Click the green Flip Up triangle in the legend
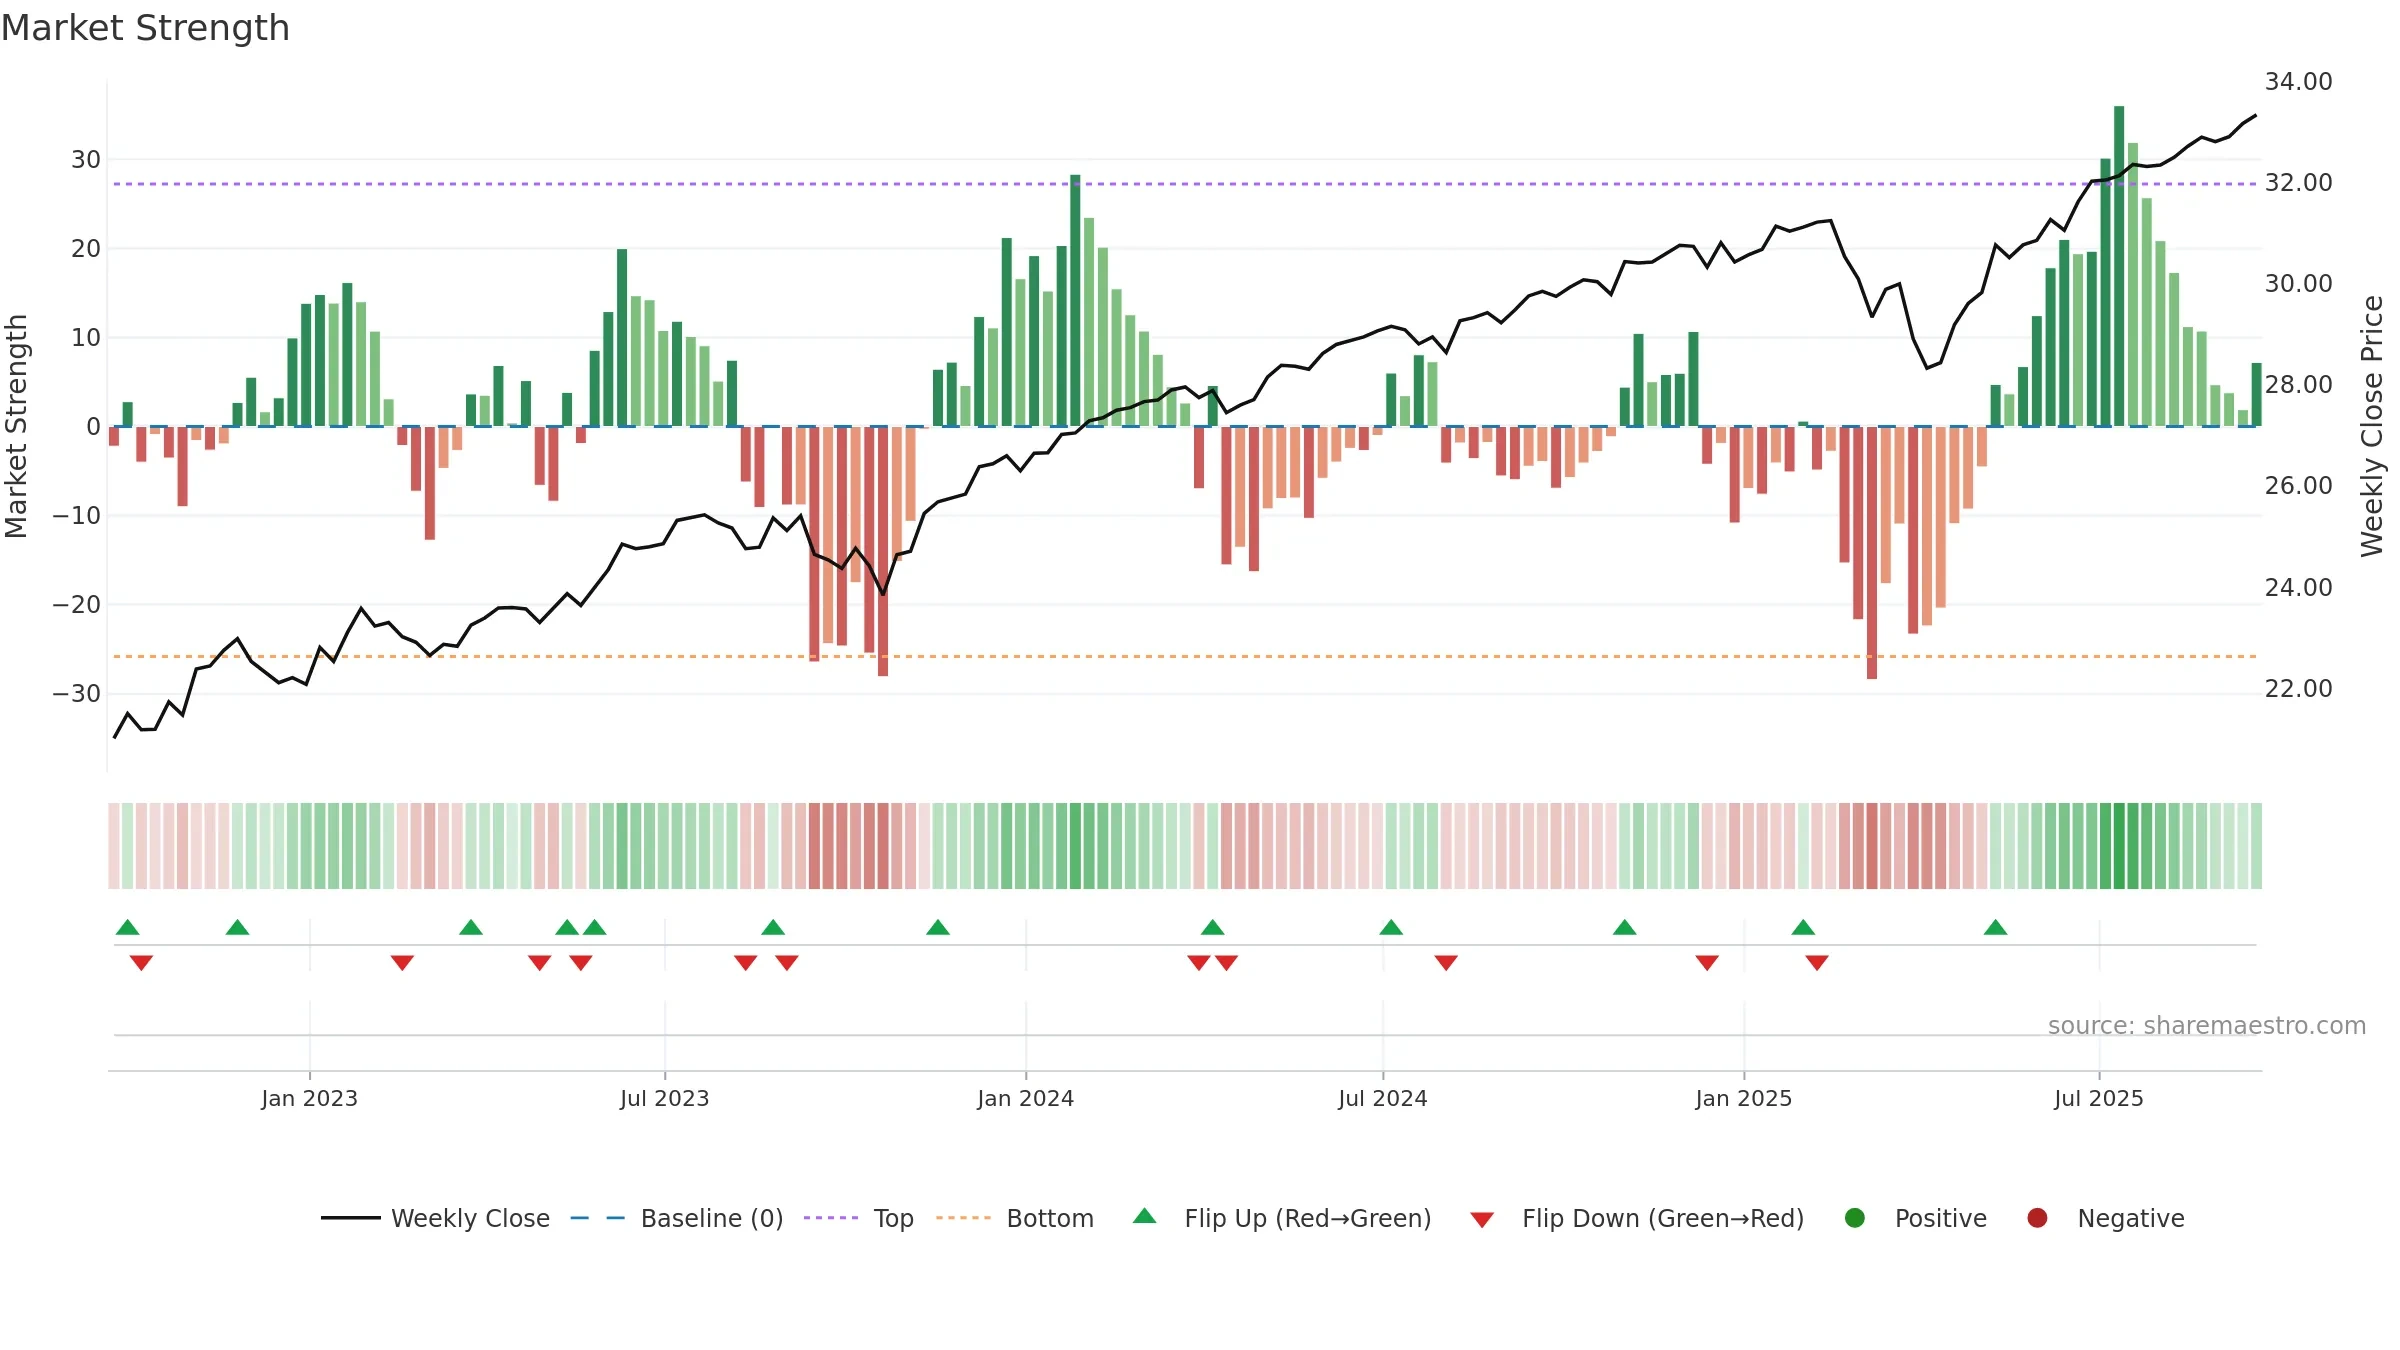The width and height of the screenshot is (2400, 1350). coord(1145,1216)
